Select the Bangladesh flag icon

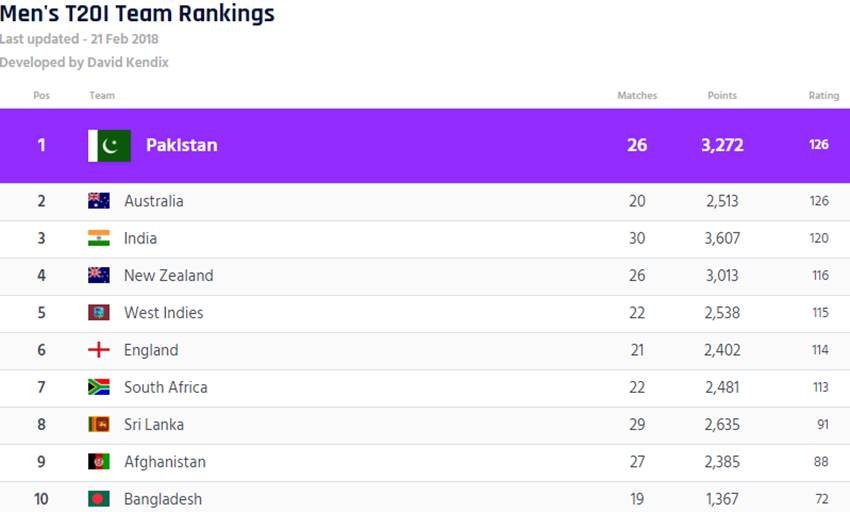(x=99, y=499)
